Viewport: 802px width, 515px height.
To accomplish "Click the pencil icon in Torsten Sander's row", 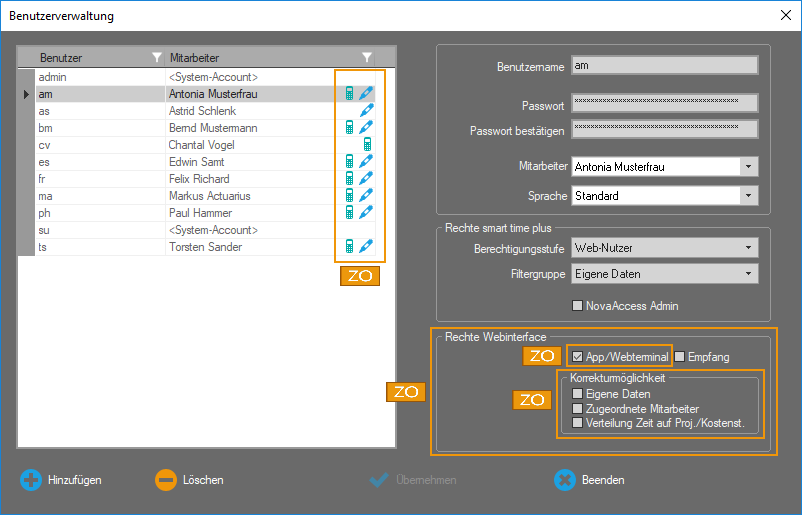I will (366, 247).
